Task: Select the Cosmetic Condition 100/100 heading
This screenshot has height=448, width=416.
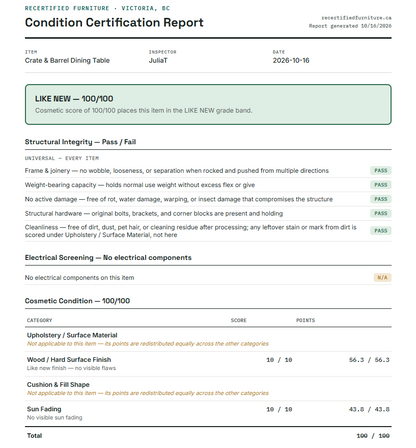Action: 77,301
